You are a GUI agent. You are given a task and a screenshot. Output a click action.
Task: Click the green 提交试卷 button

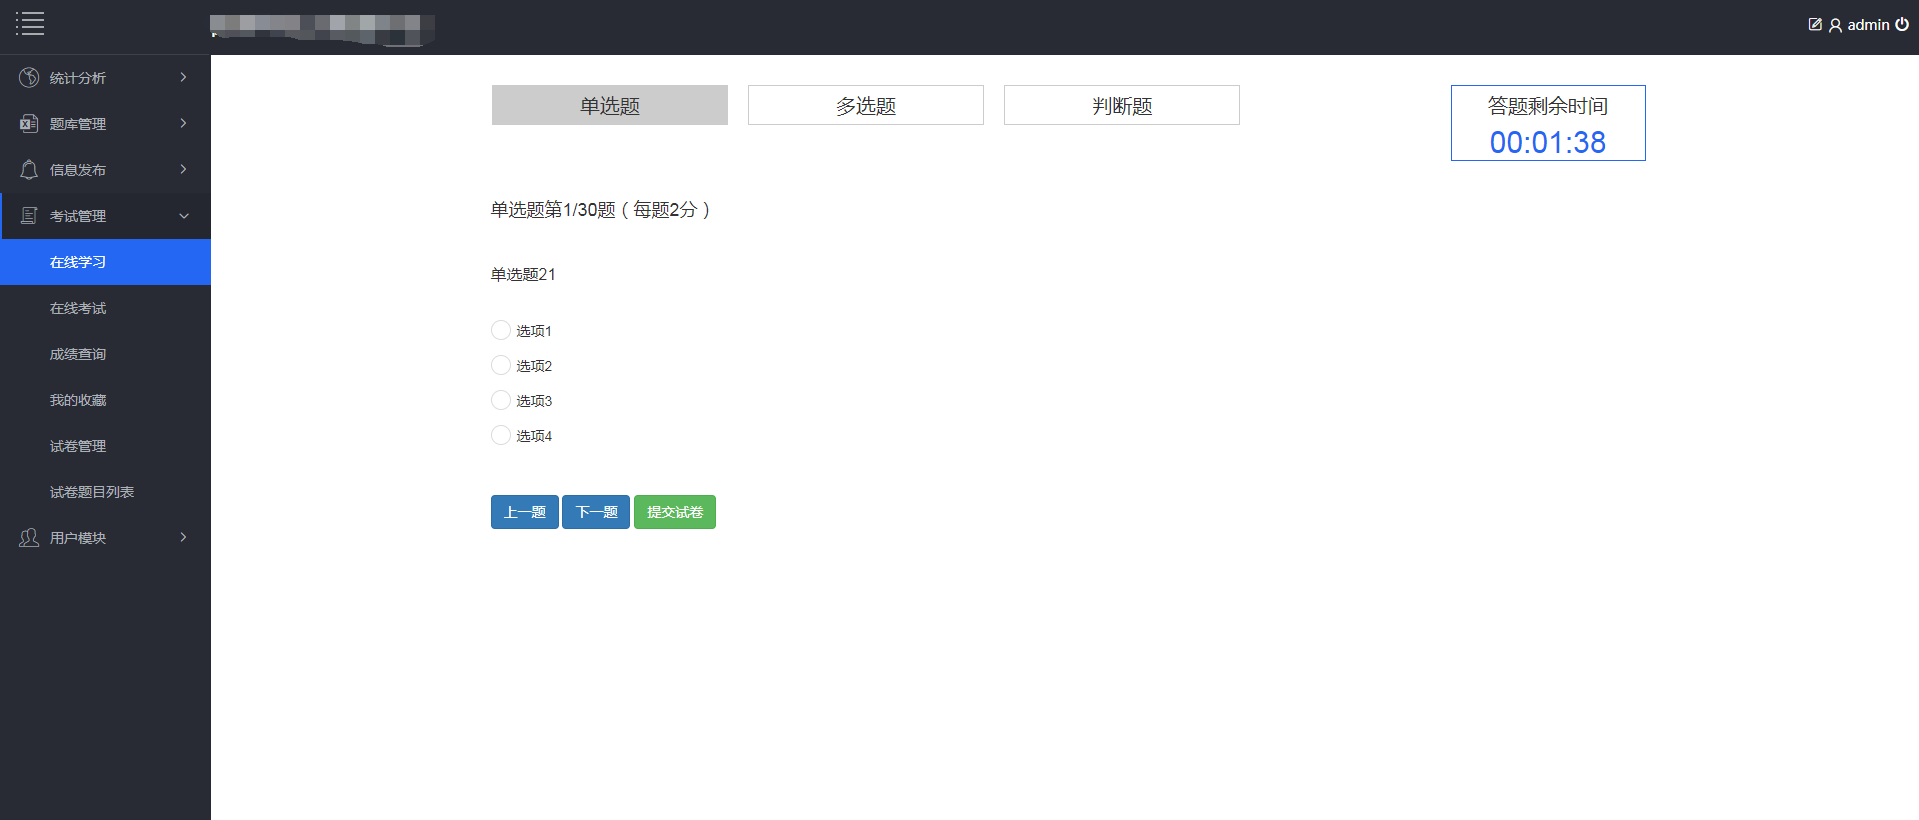click(675, 512)
